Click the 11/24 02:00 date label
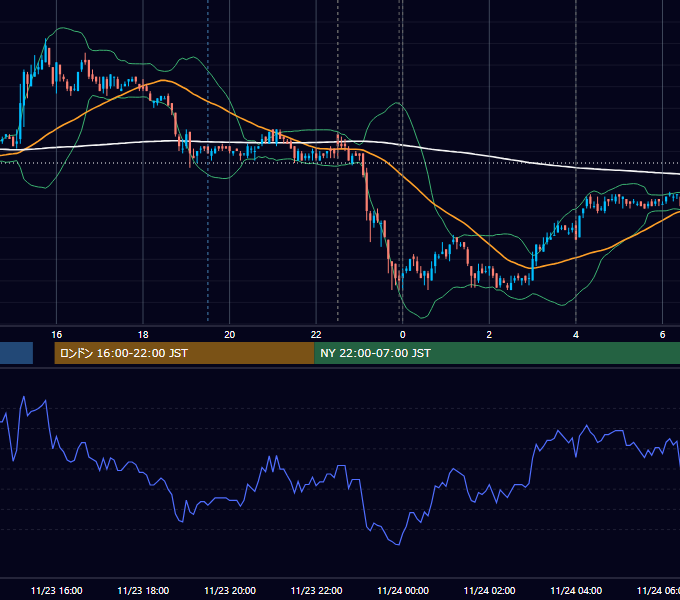 (x=489, y=590)
